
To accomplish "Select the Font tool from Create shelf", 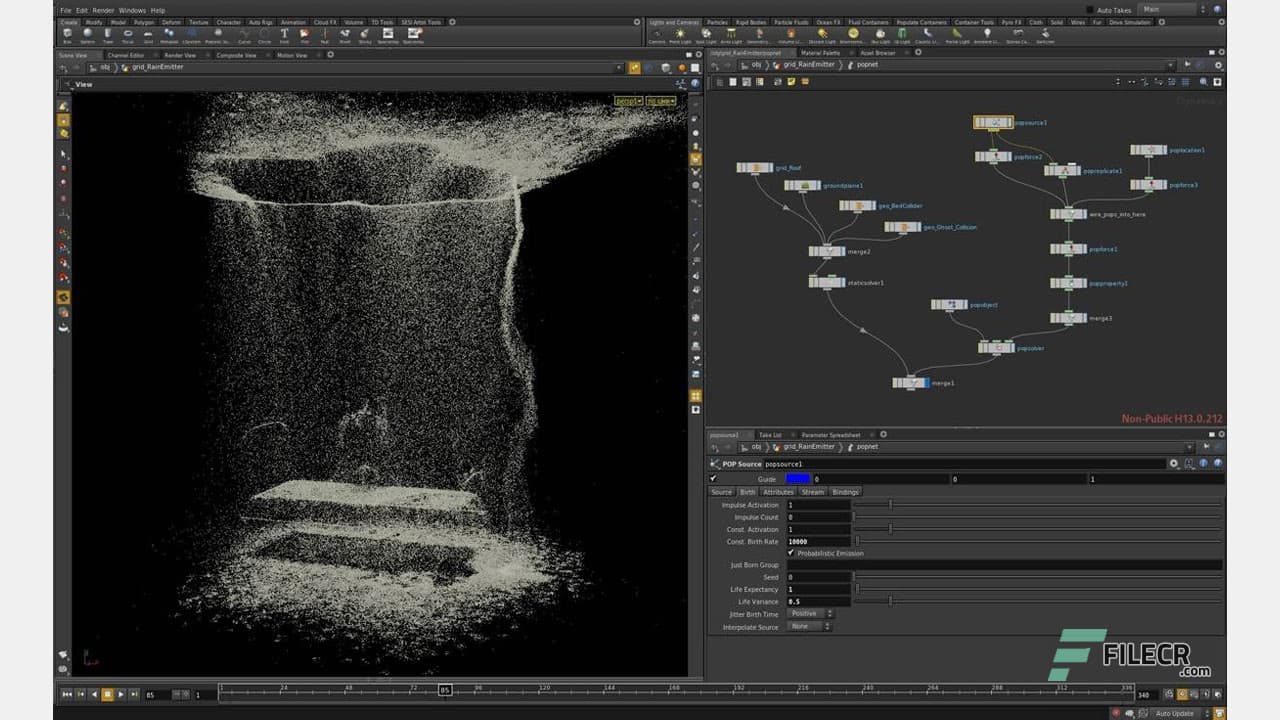I will (283, 34).
